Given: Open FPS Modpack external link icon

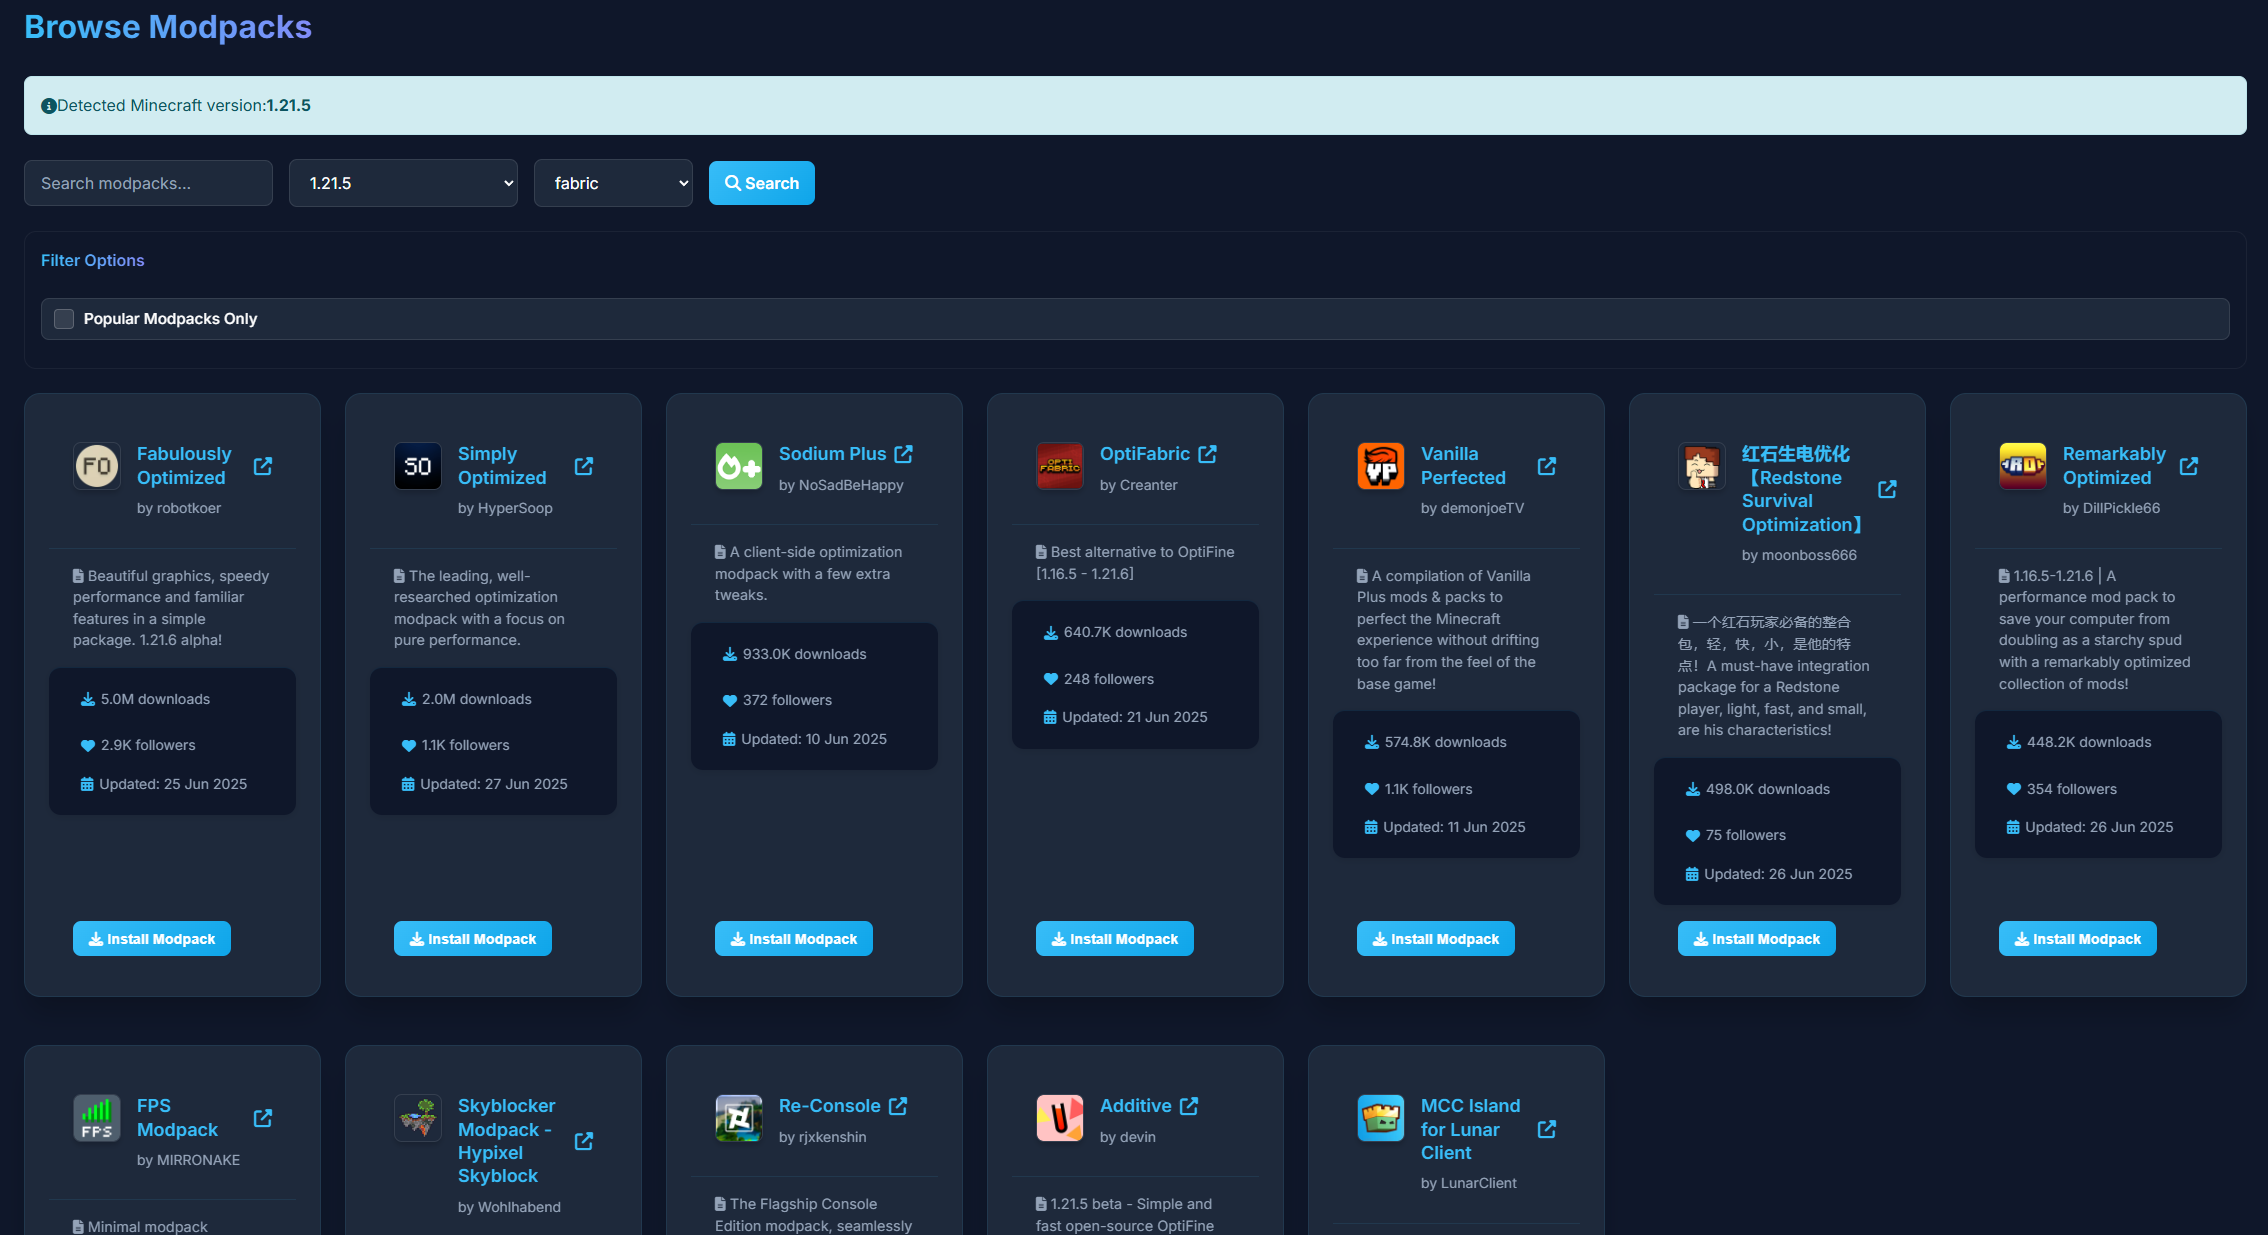Looking at the screenshot, I should tap(263, 1118).
